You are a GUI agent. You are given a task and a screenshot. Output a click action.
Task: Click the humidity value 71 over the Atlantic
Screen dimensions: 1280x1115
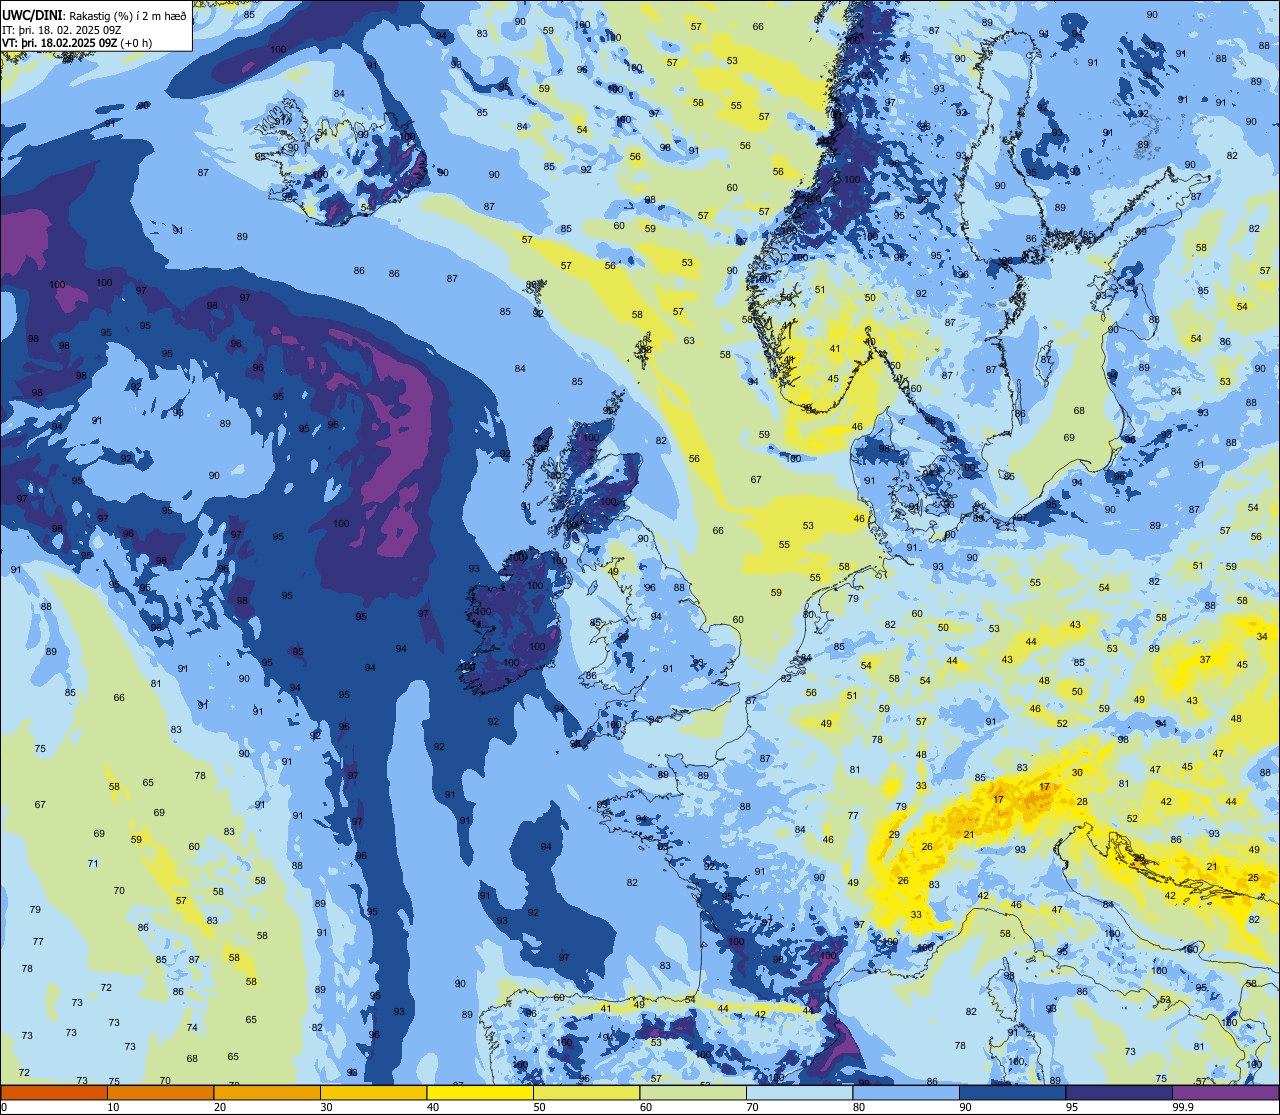93,864
